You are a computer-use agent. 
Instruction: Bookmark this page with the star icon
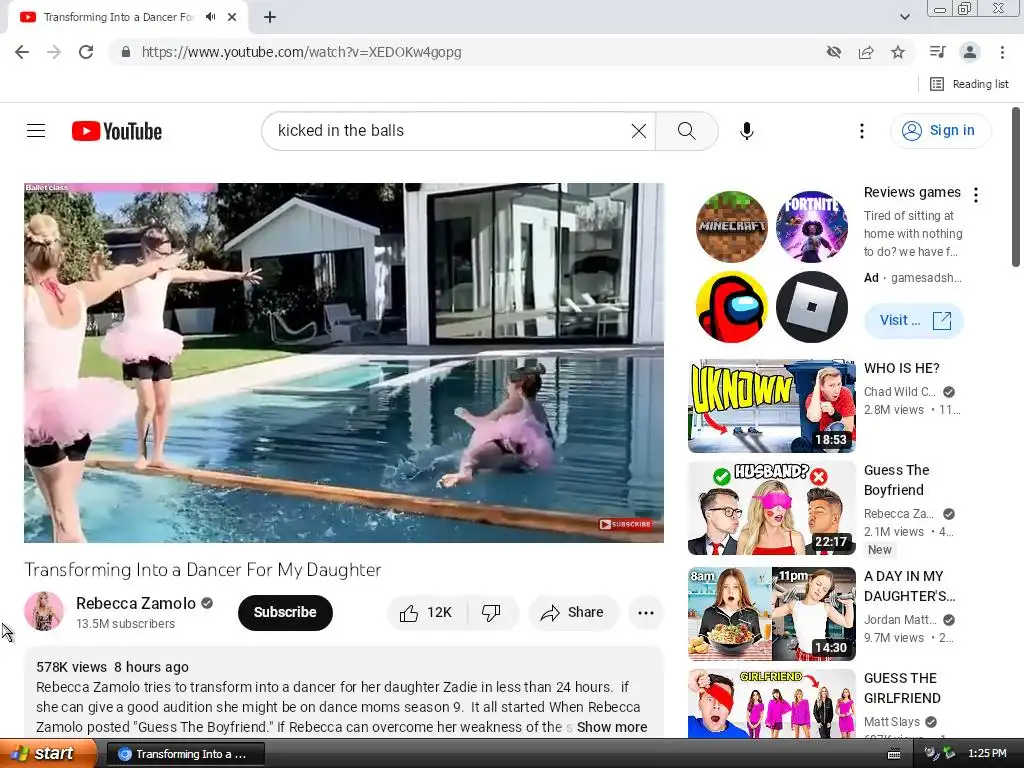coord(898,52)
